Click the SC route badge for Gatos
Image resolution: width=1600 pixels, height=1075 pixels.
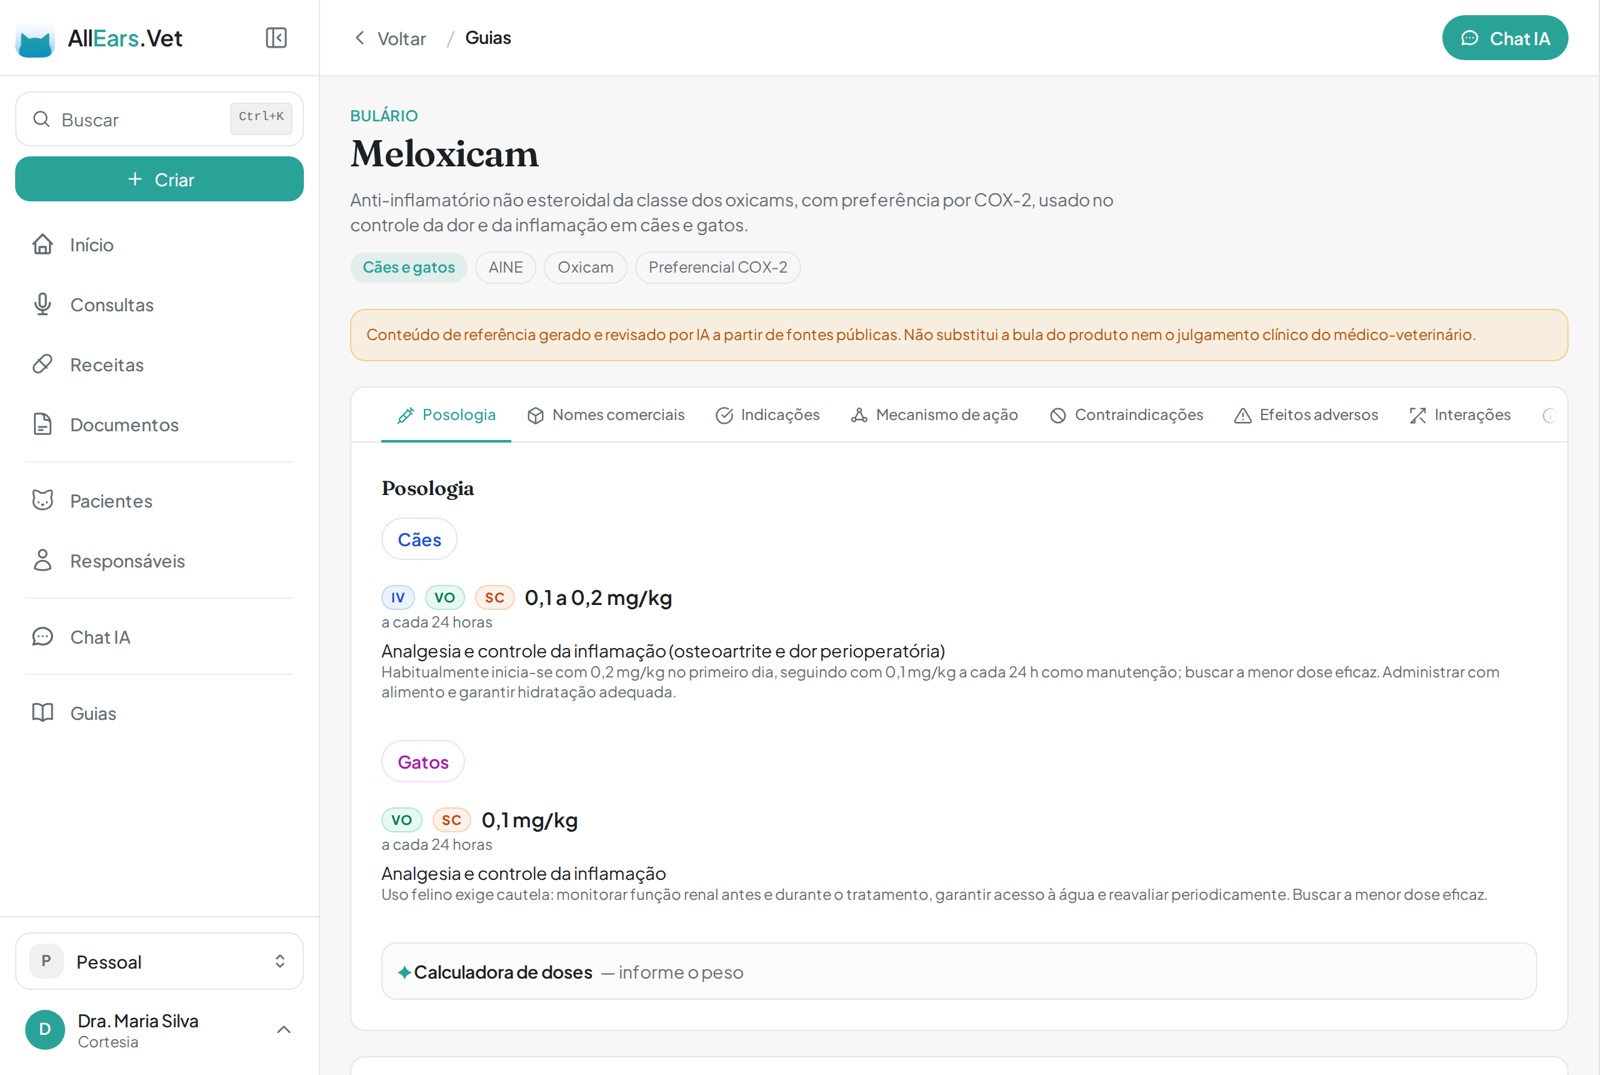tap(452, 820)
